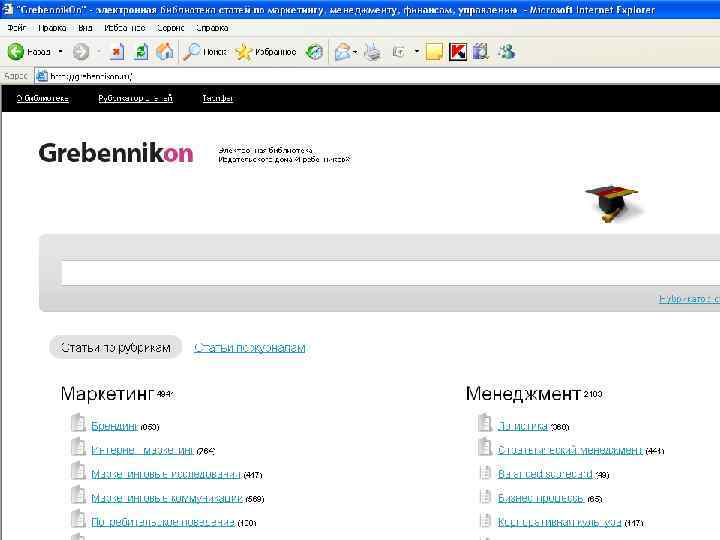Open Back button history dropdown arrow
The height and width of the screenshot is (540, 720).
point(60,52)
